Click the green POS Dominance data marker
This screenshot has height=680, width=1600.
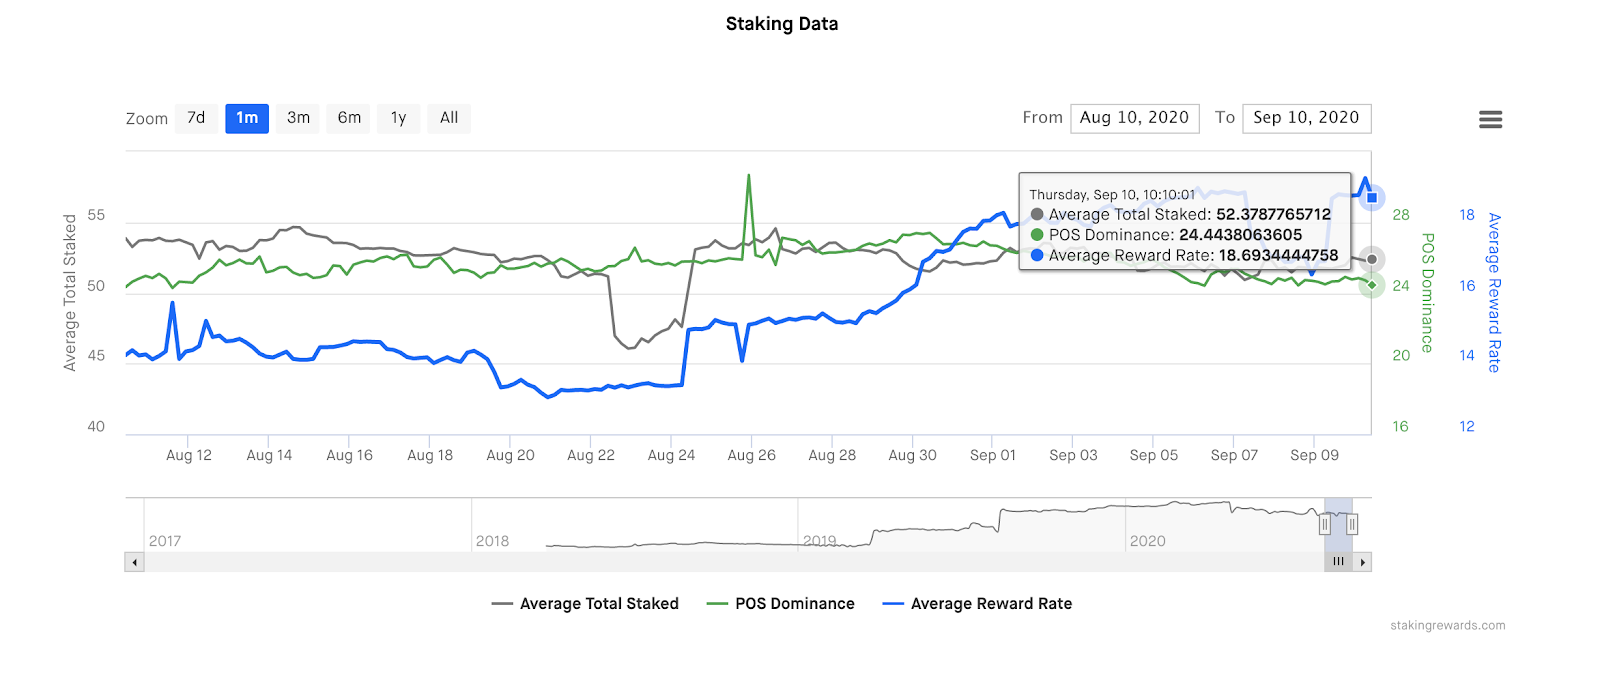(1372, 285)
